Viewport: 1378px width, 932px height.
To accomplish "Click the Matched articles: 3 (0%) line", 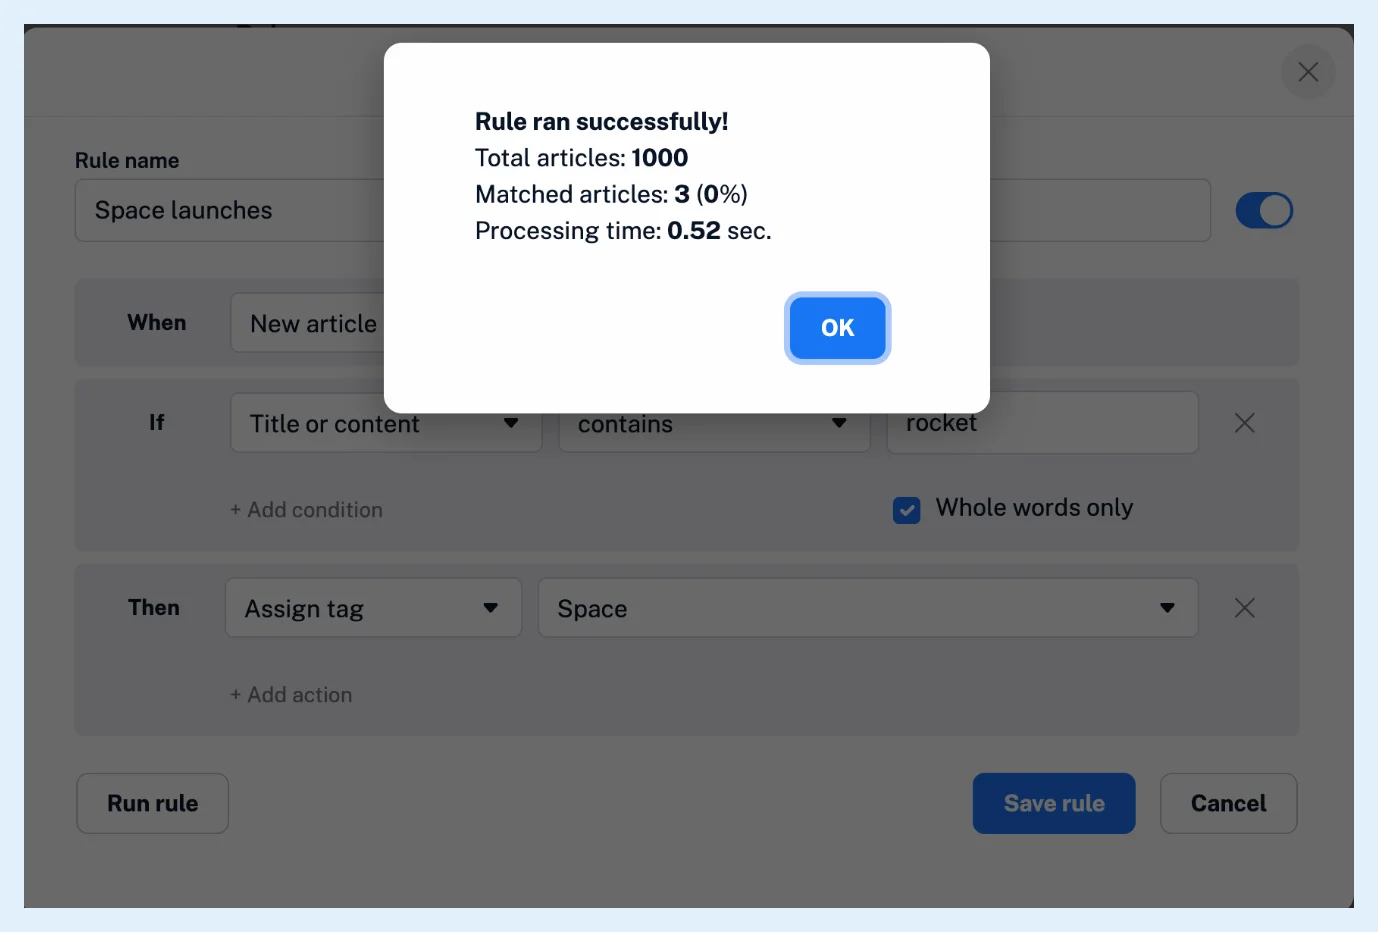I will click(x=611, y=194).
